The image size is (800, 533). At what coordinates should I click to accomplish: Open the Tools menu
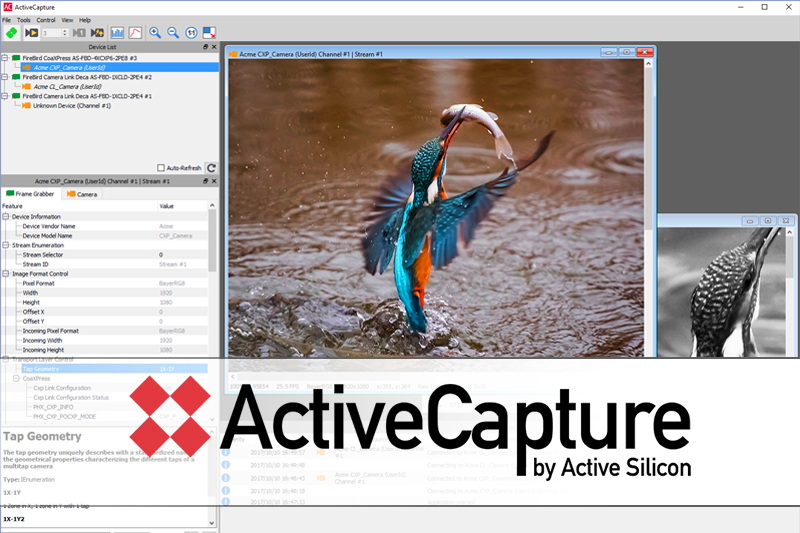click(23, 20)
